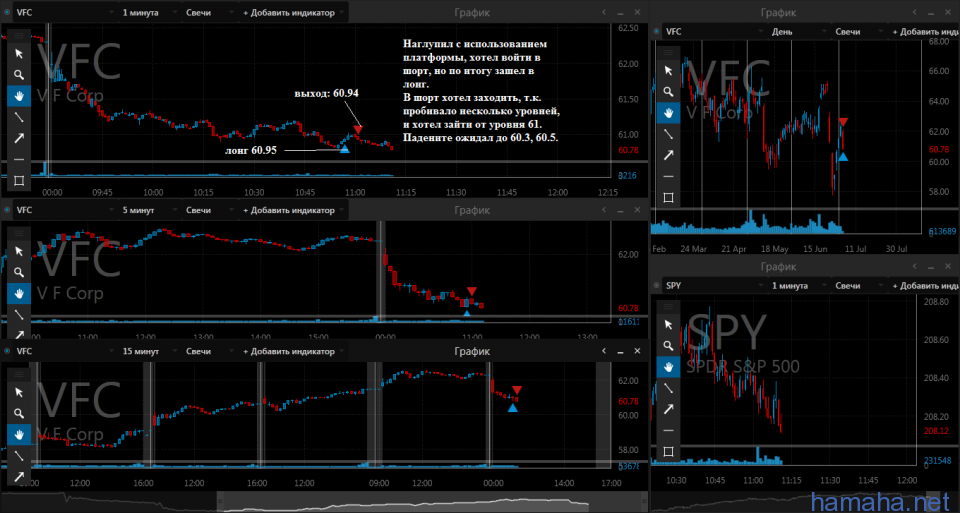This screenshot has width=960, height=513.
Task: Open the 'Свечи' chart type dropdown in the 1-minute VFC chart
Action: tap(209, 12)
